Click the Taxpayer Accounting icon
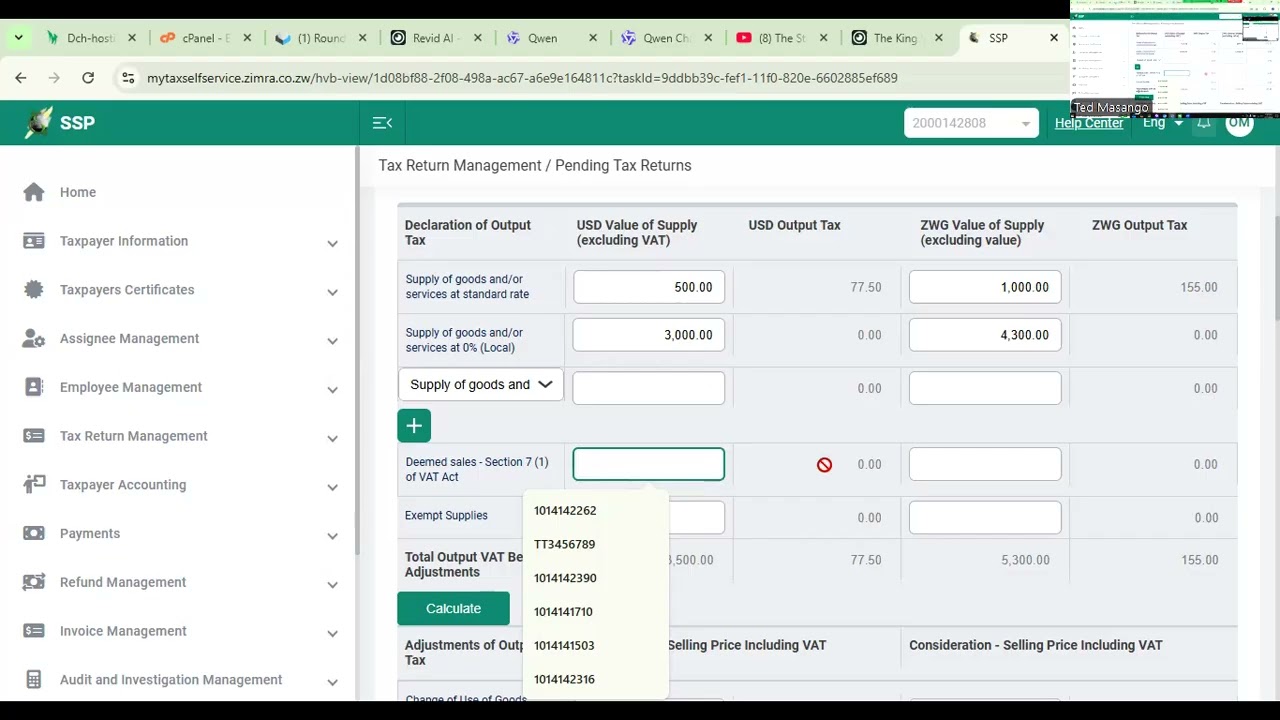The width and height of the screenshot is (1280, 720). (x=34, y=485)
